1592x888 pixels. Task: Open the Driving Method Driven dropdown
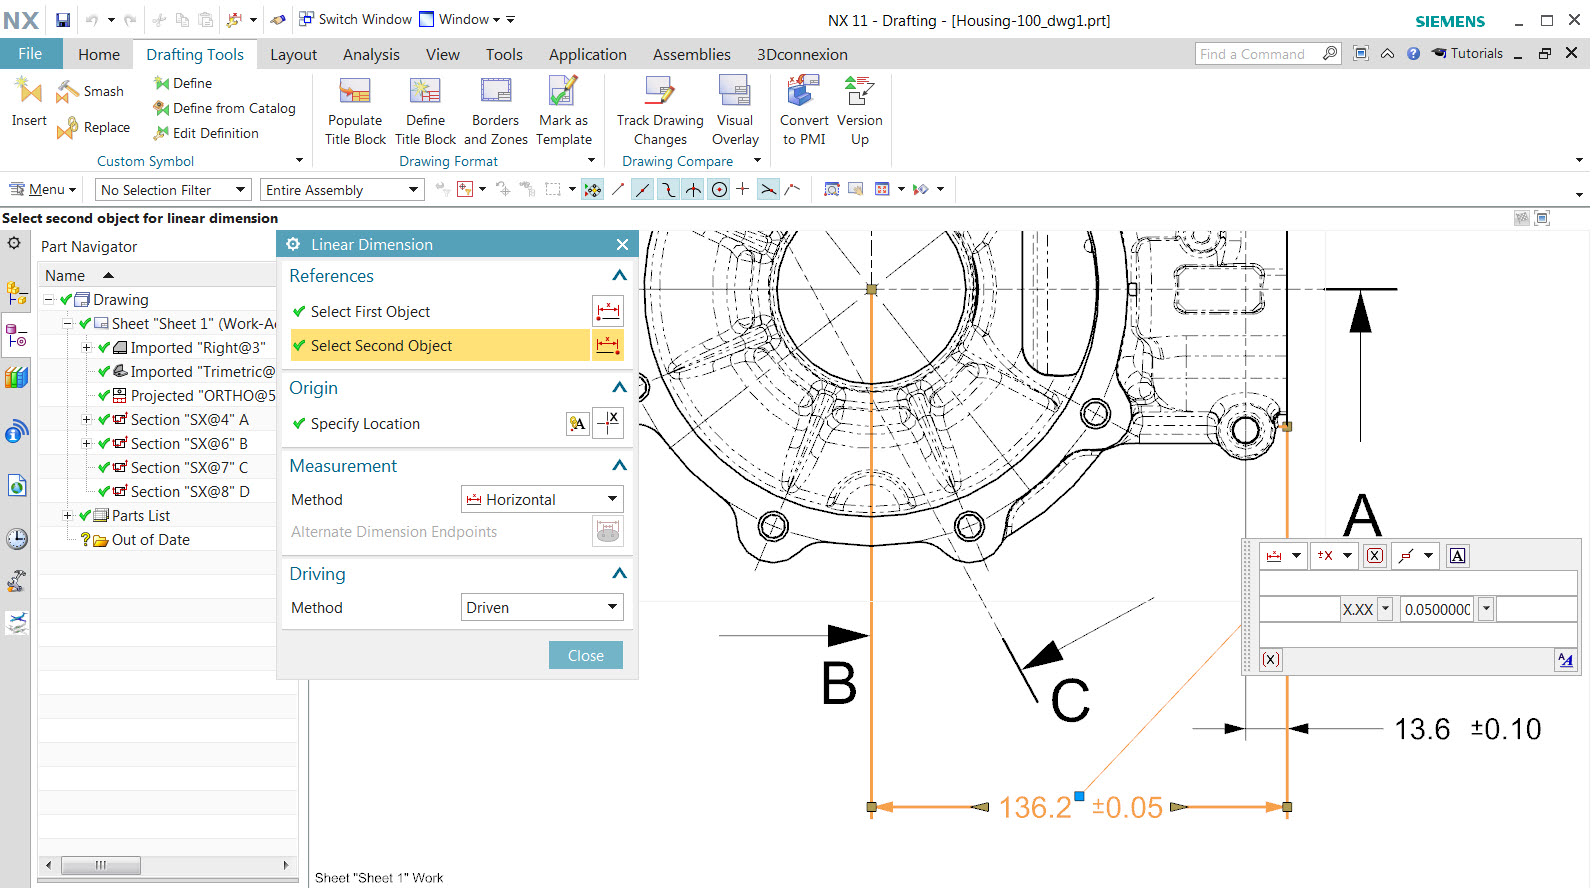[542, 607]
